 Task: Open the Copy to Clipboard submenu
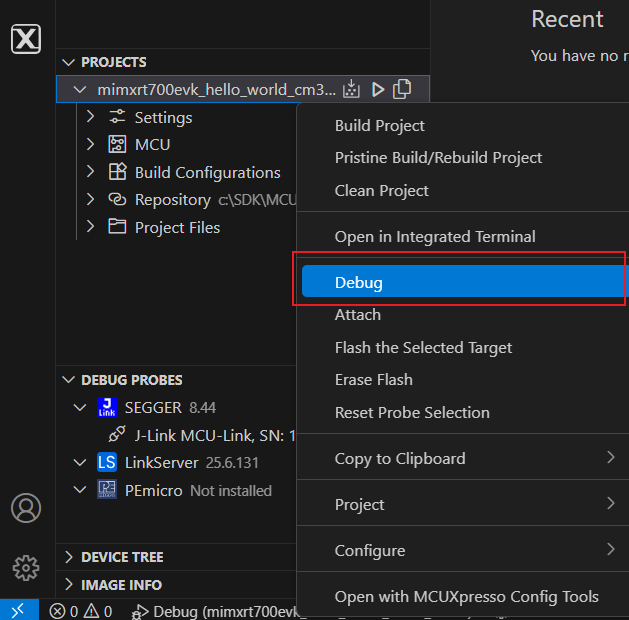(x=400, y=458)
